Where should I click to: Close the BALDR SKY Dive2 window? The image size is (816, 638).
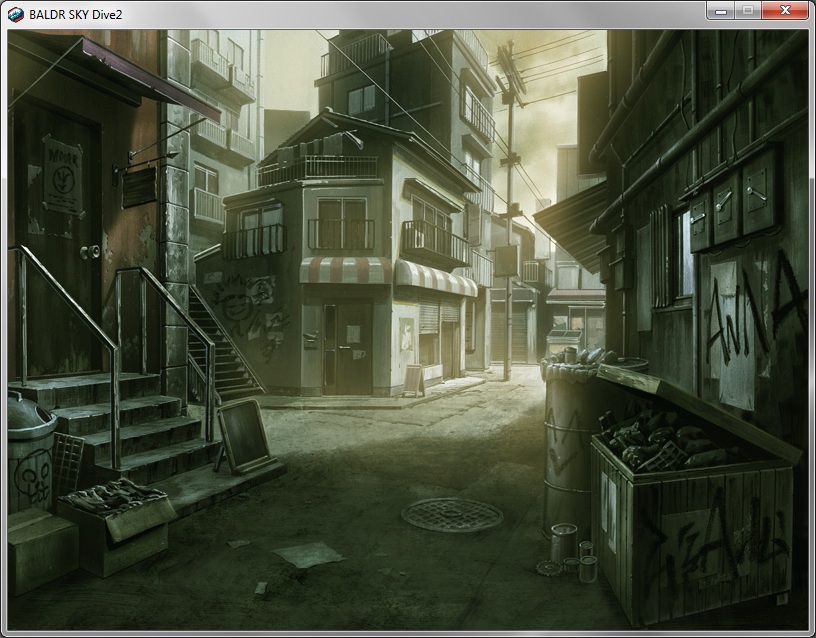pos(785,10)
